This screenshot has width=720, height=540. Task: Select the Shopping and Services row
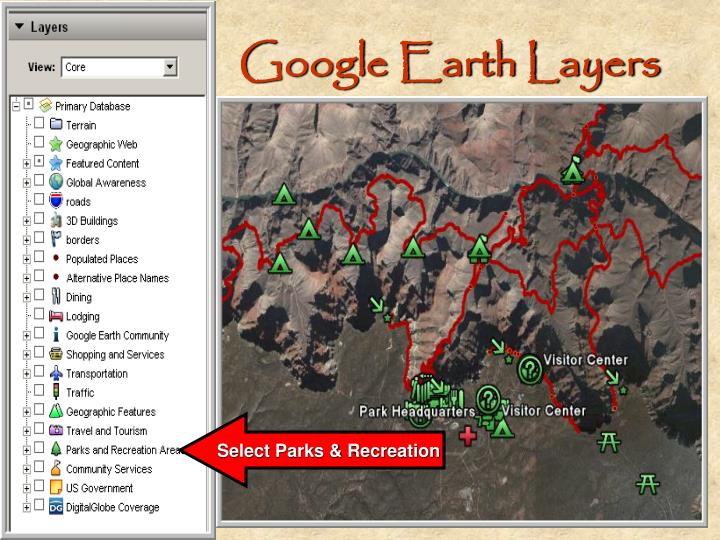(115, 354)
